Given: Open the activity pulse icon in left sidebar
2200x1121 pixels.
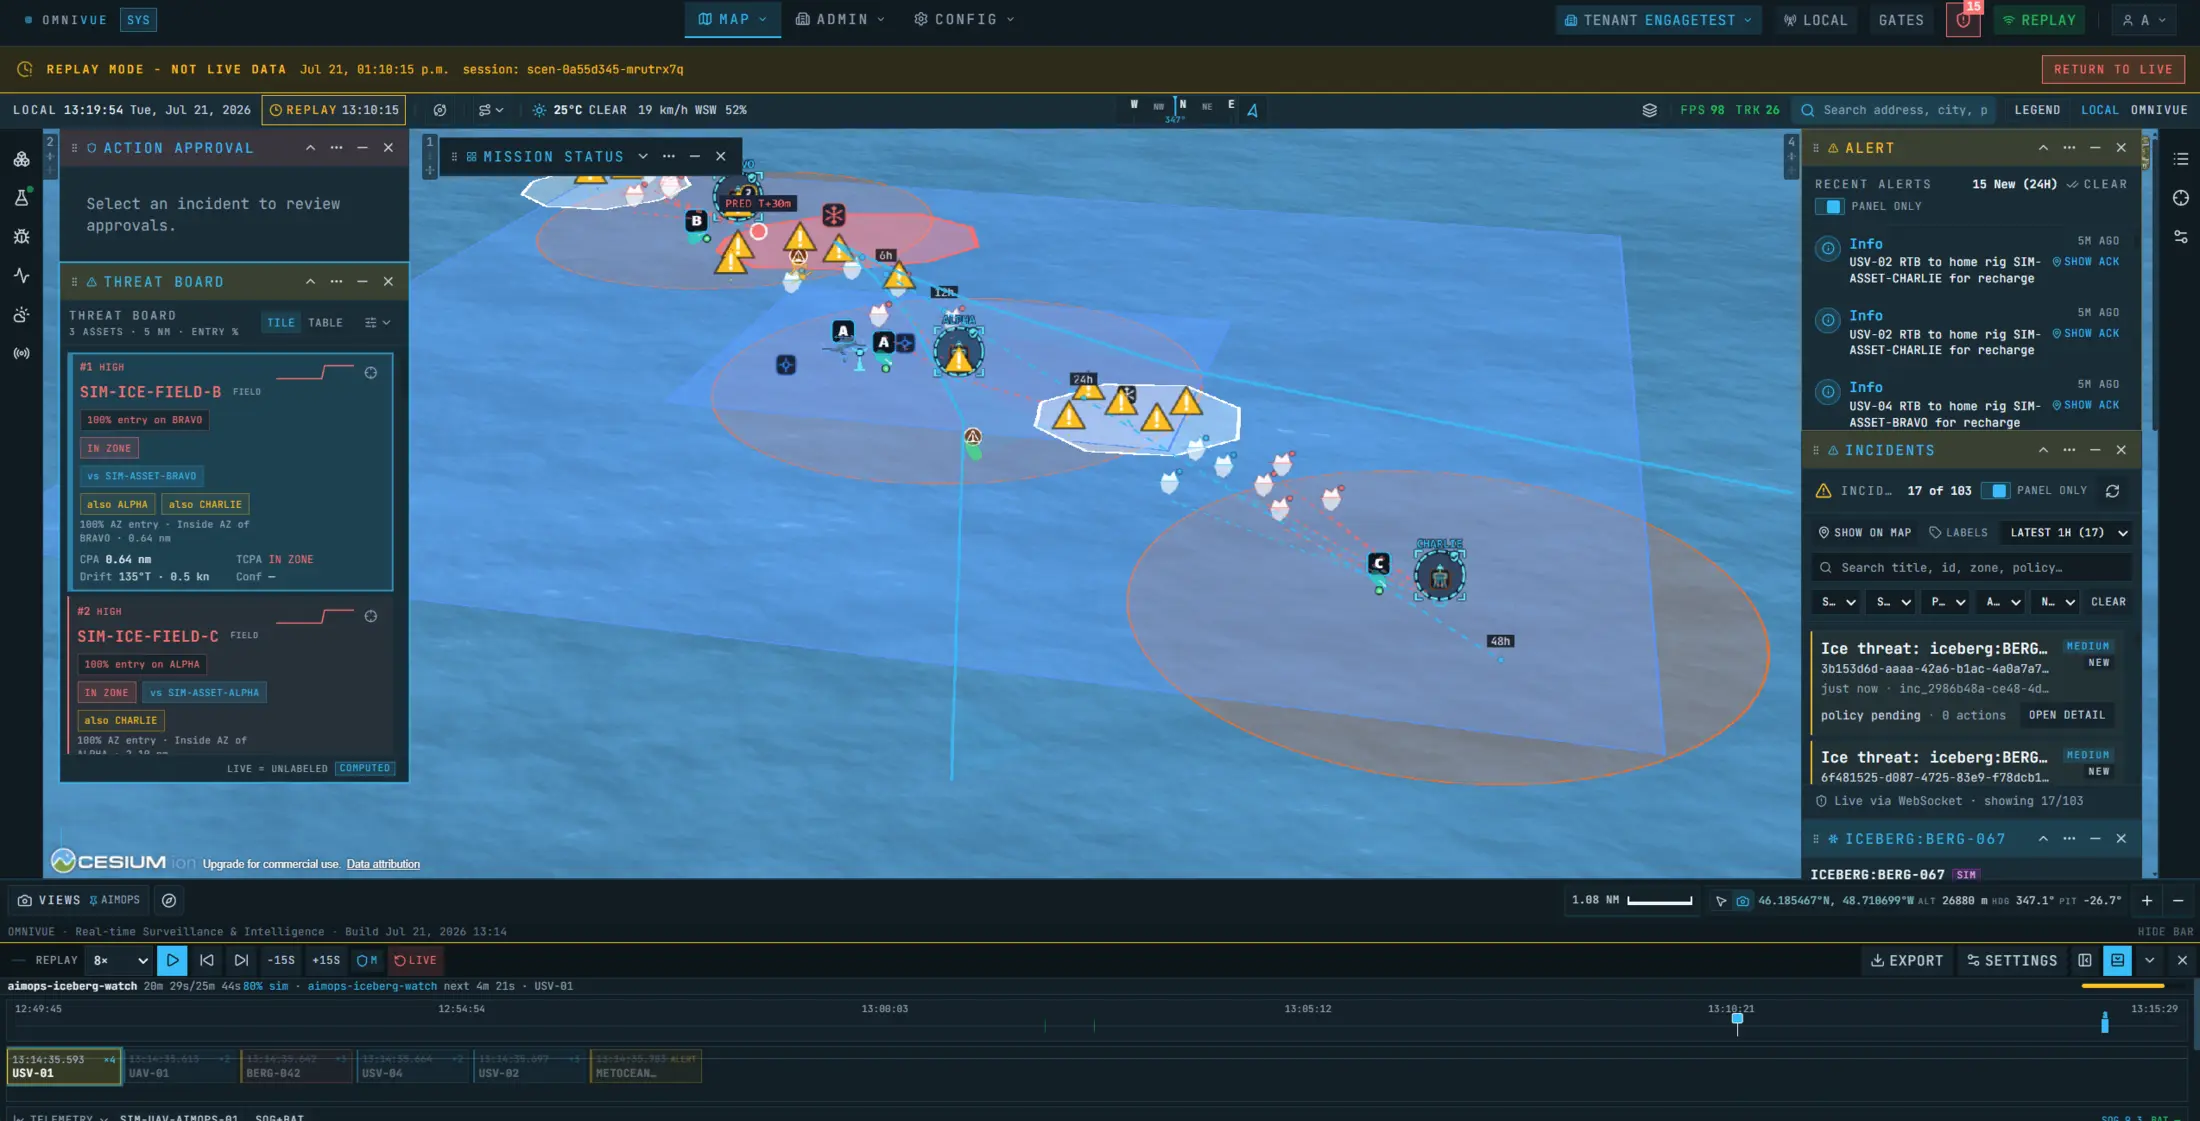Looking at the screenshot, I should point(21,276).
